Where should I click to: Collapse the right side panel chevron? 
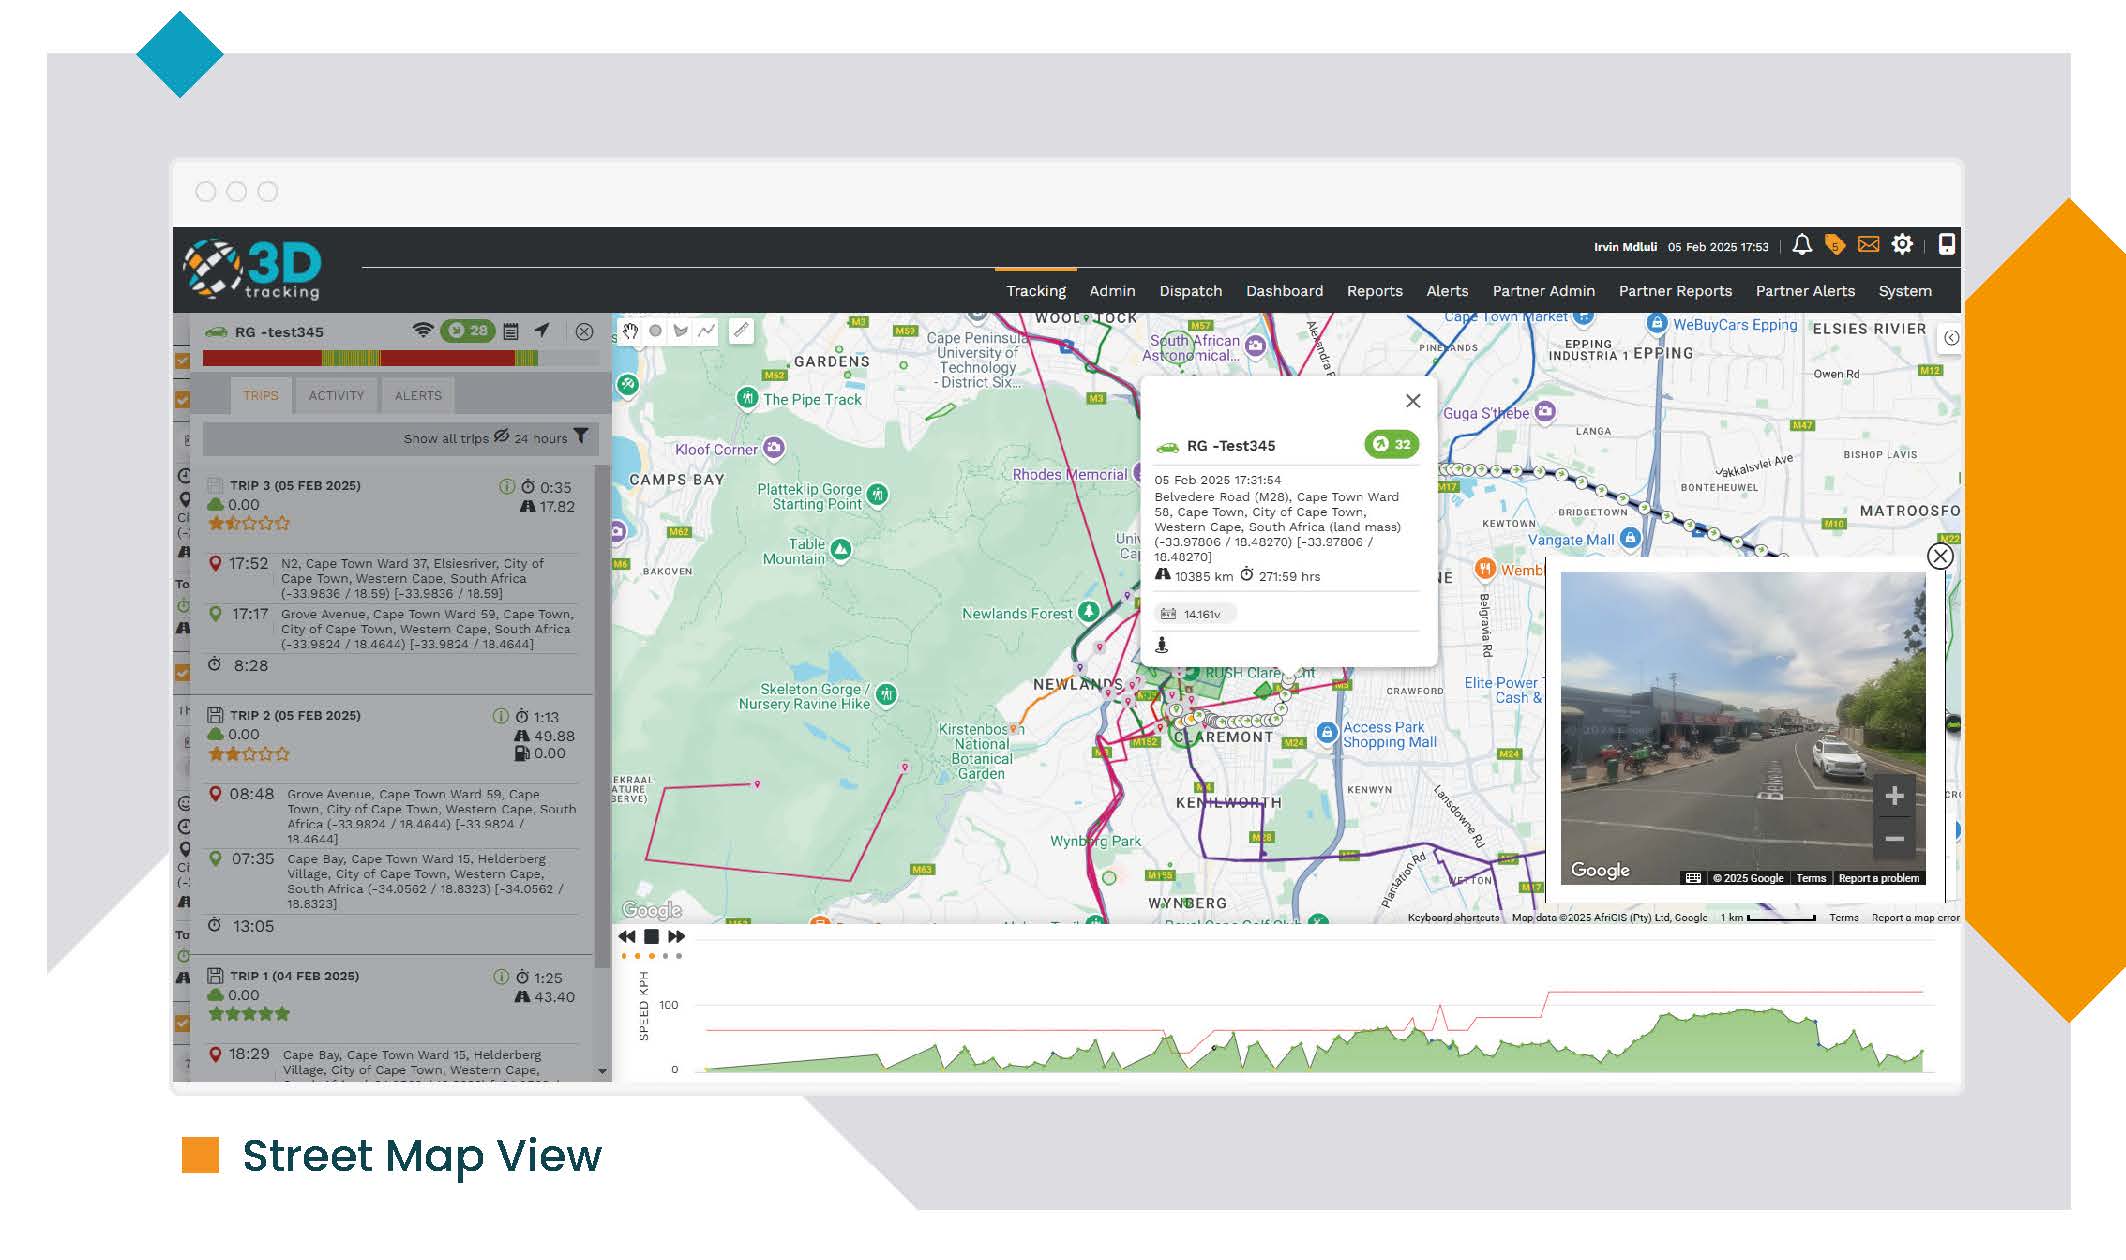[1951, 338]
